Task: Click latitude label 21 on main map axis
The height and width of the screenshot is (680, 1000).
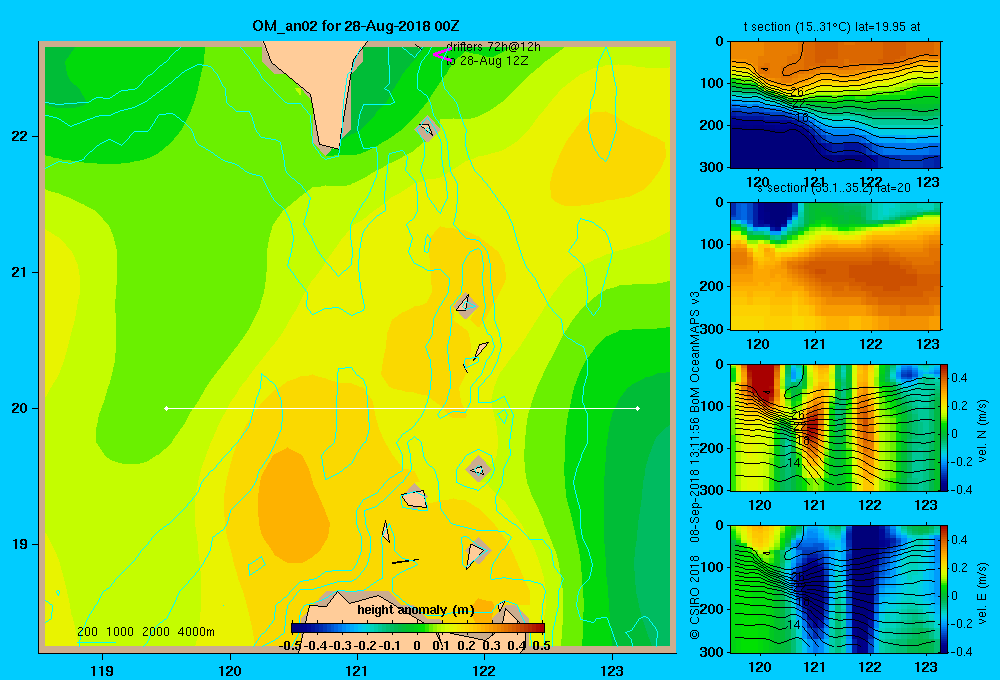Action: [x=20, y=272]
